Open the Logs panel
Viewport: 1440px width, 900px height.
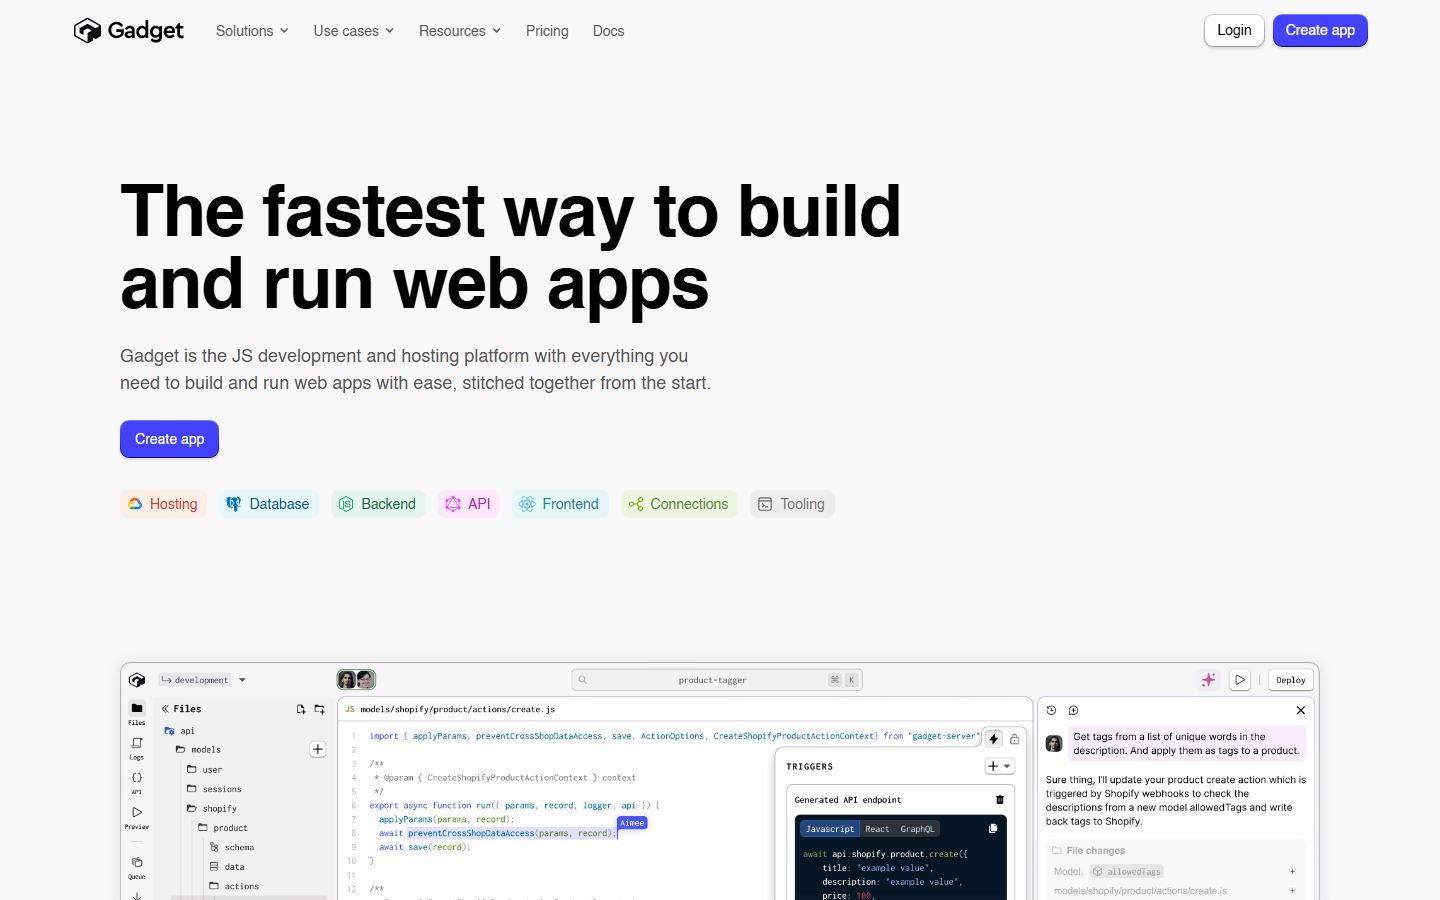pos(137,743)
